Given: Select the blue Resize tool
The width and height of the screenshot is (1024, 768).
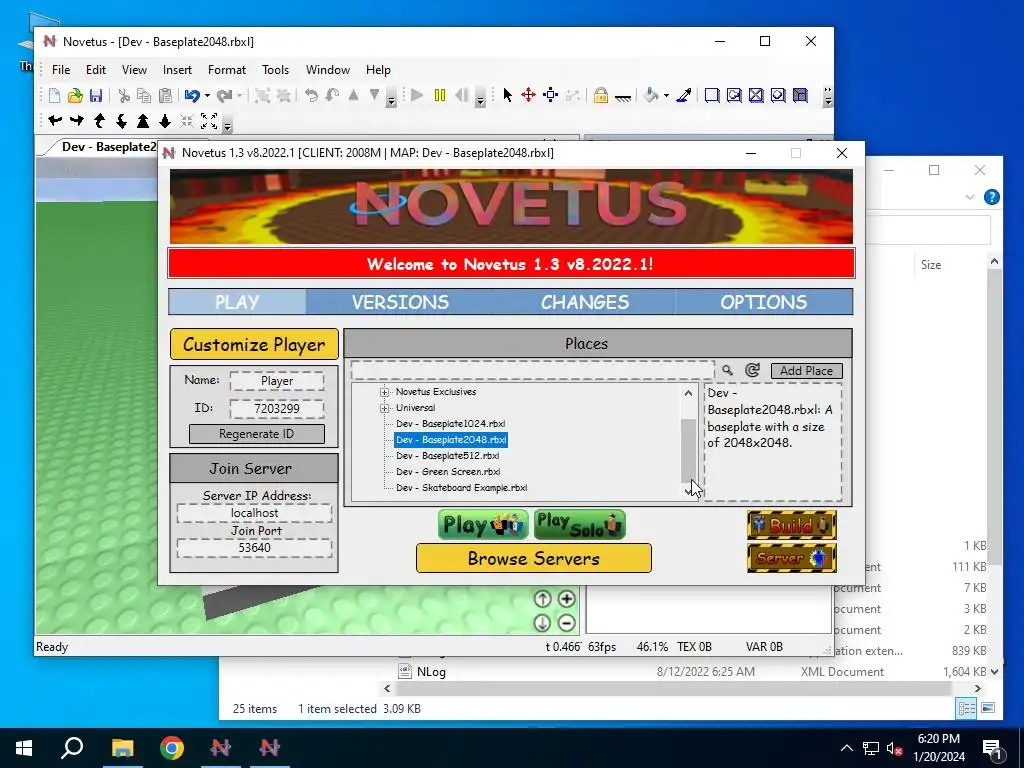Looking at the screenshot, I should point(551,95).
